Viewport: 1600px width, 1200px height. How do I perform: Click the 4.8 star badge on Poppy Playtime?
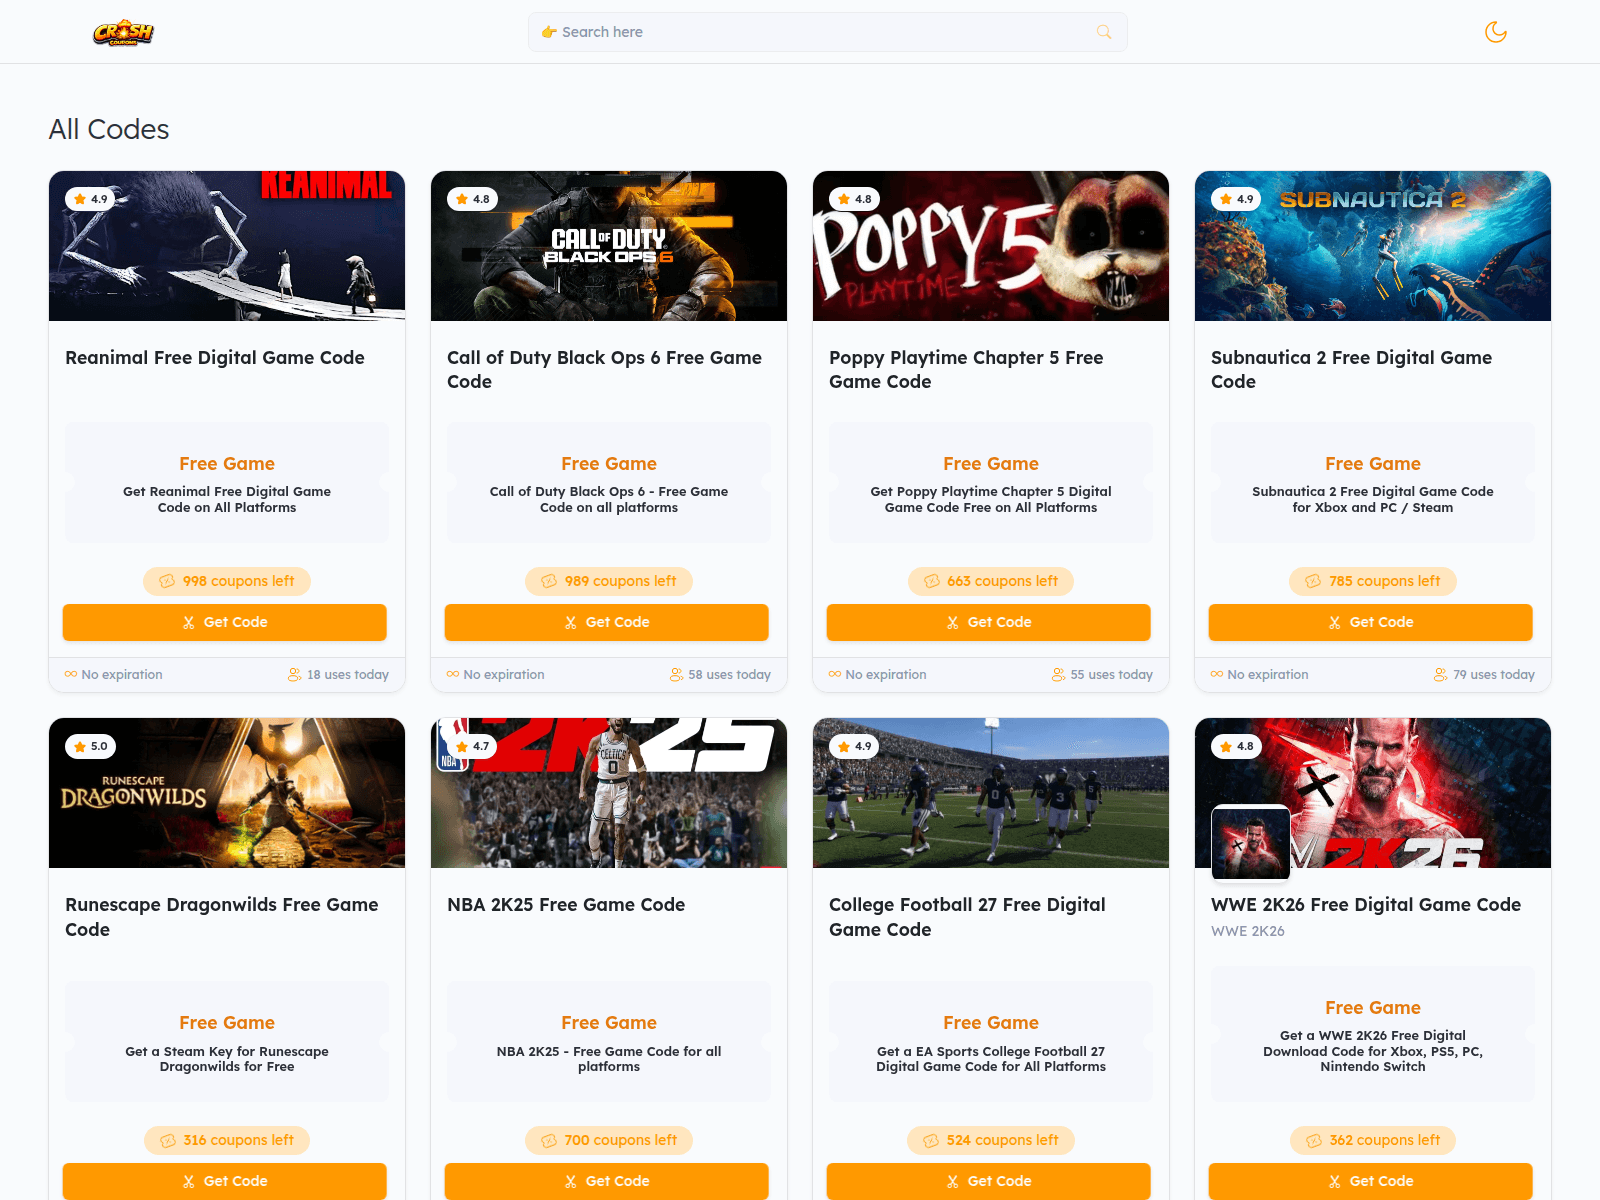click(x=855, y=199)
